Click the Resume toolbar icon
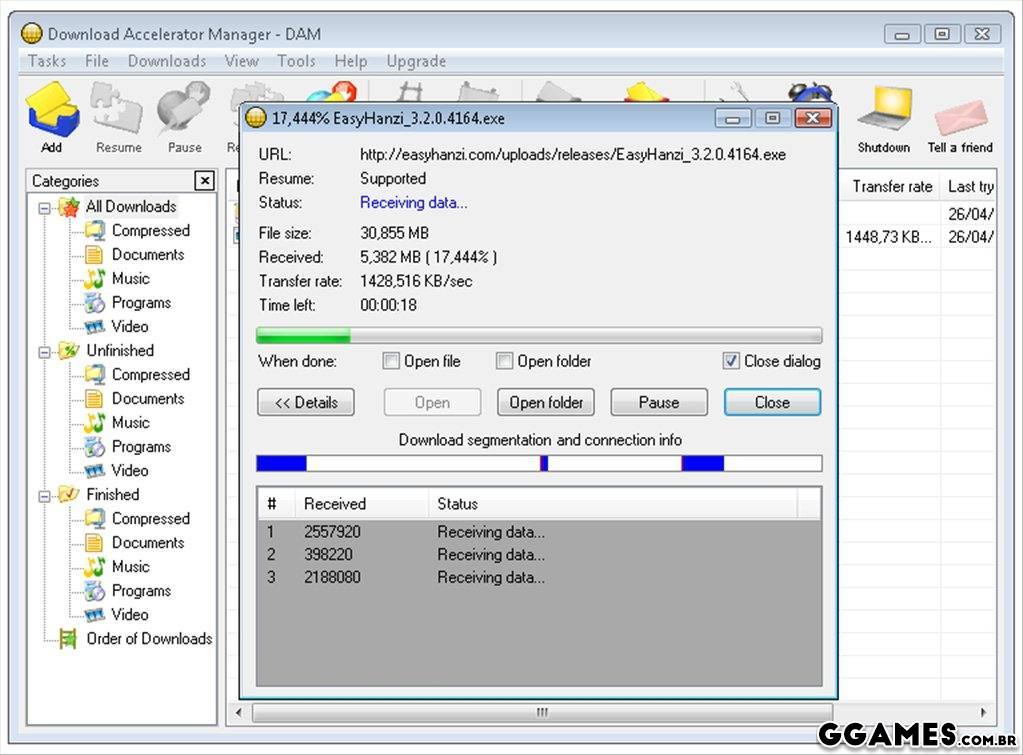Screen dimensions: 1023x755 click(x=118, y=112)
